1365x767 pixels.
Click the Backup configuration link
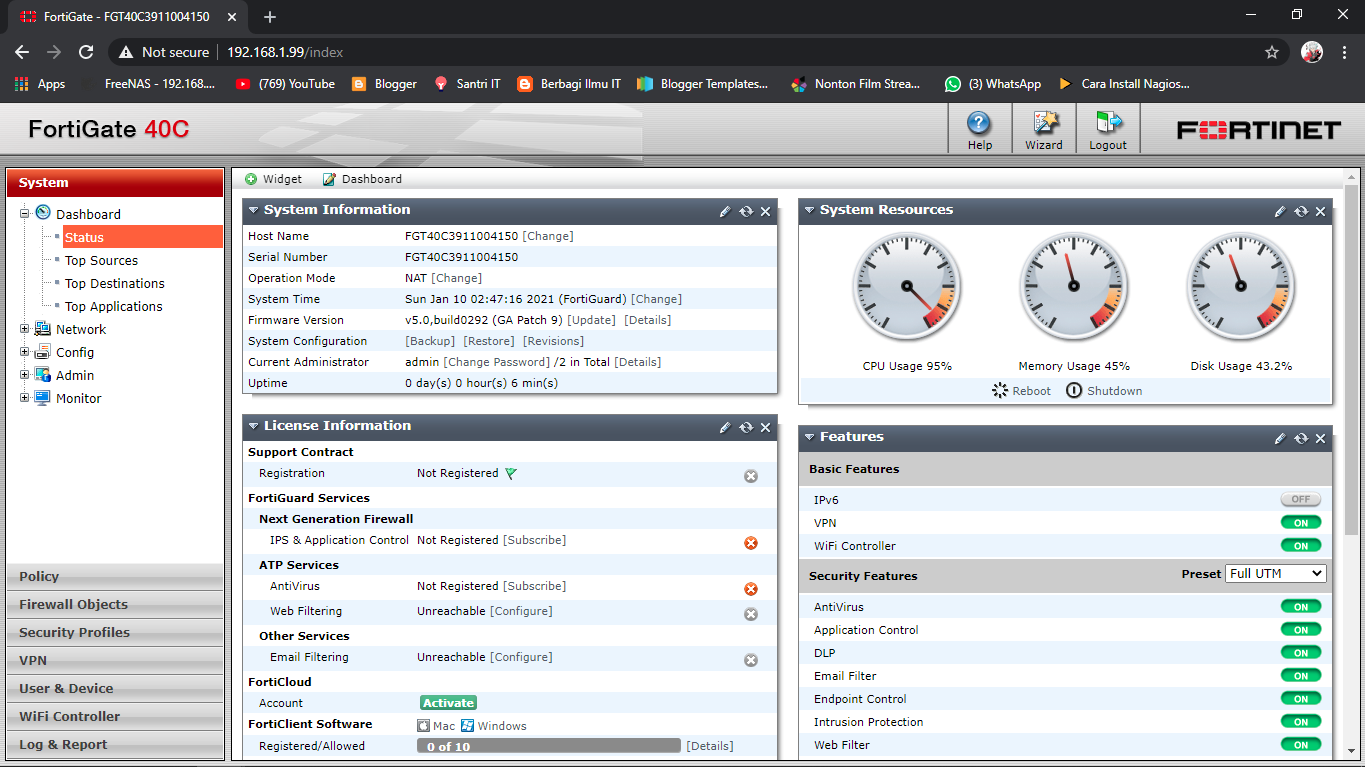click(x=430, y=341)
